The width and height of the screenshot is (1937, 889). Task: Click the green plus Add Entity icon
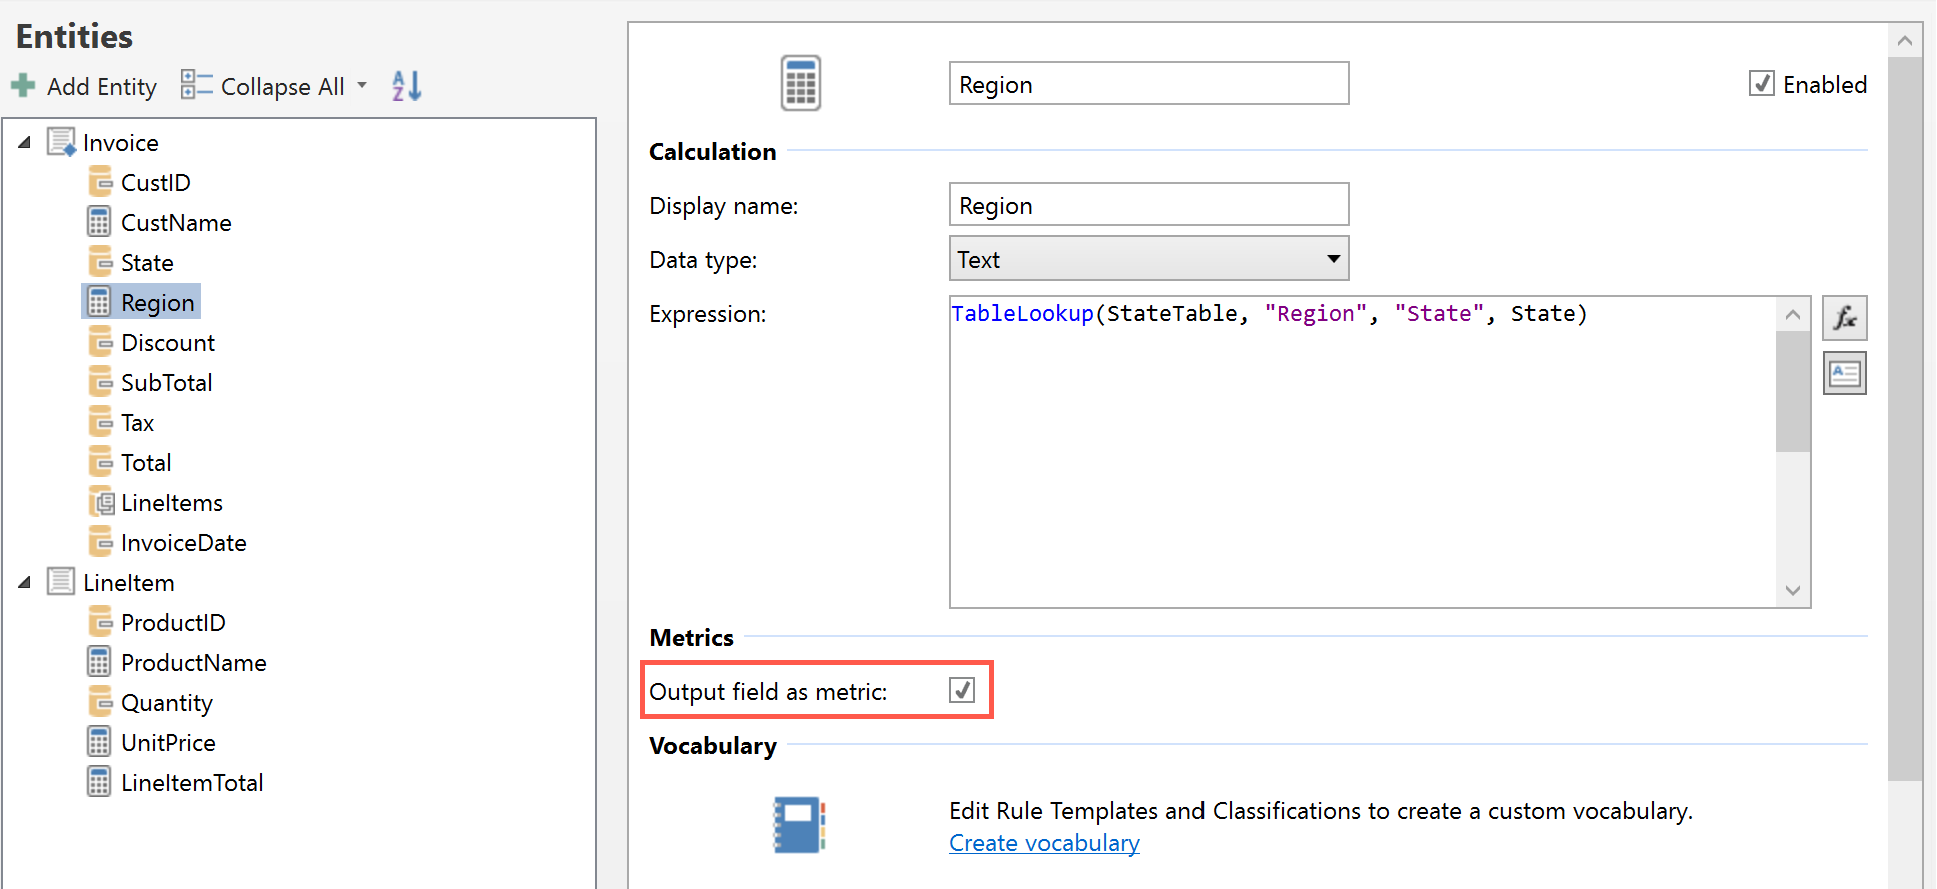click(23, 86)
